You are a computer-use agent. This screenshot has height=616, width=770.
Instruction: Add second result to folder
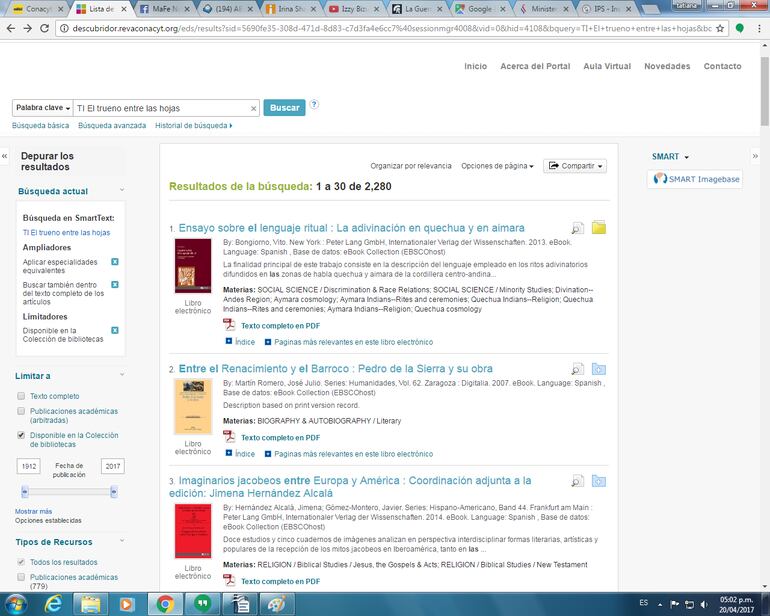(598, 369)
